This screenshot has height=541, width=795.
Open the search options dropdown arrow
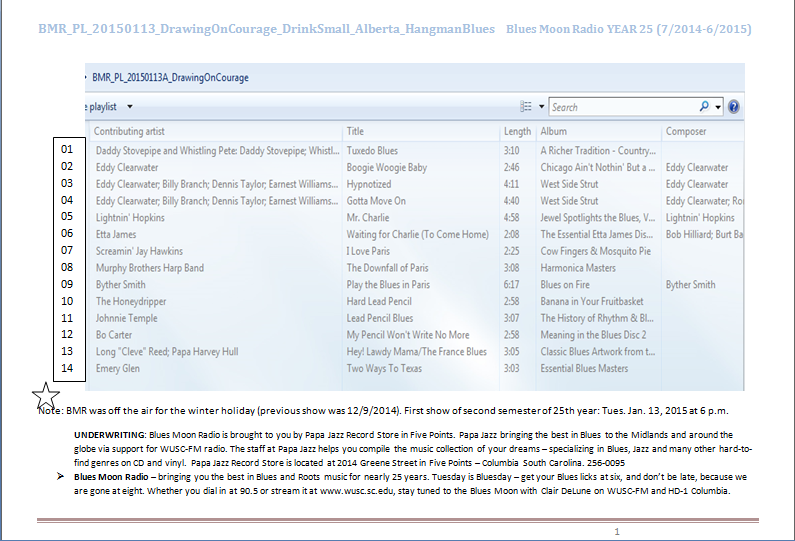click(x=718, y=107)
